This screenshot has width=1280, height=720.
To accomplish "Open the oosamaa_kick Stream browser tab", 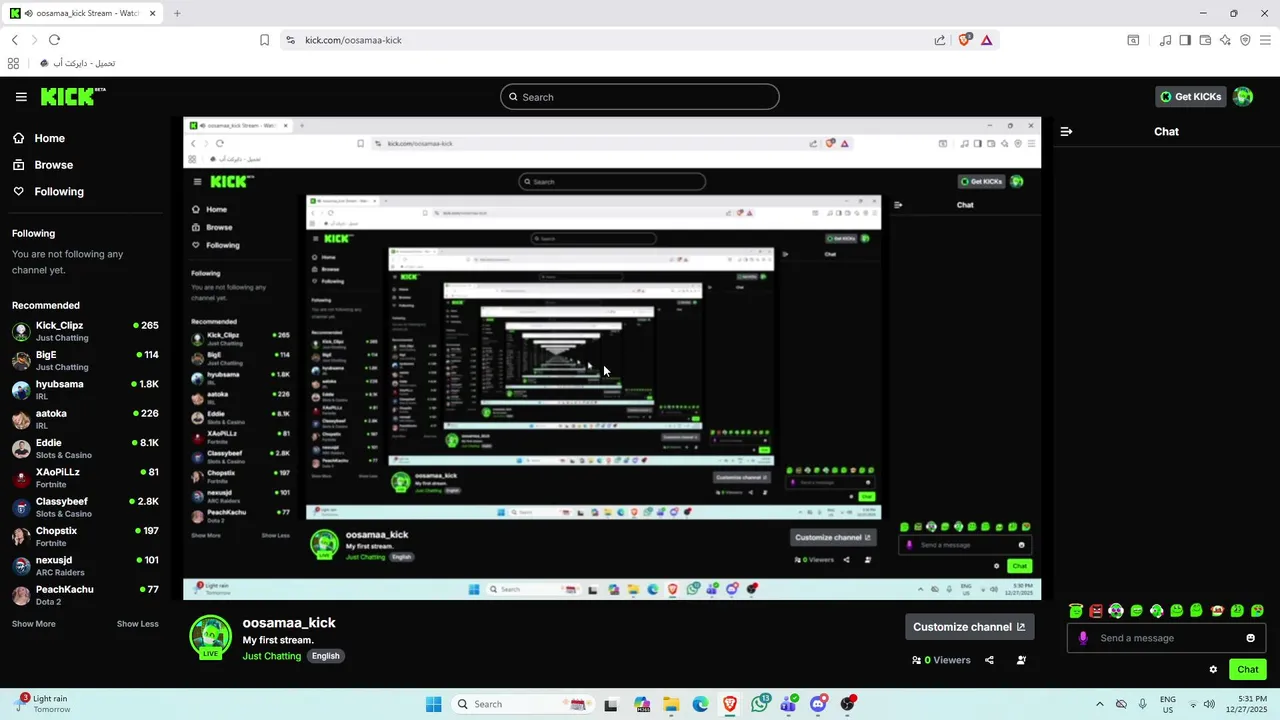I will coord(83,13).
